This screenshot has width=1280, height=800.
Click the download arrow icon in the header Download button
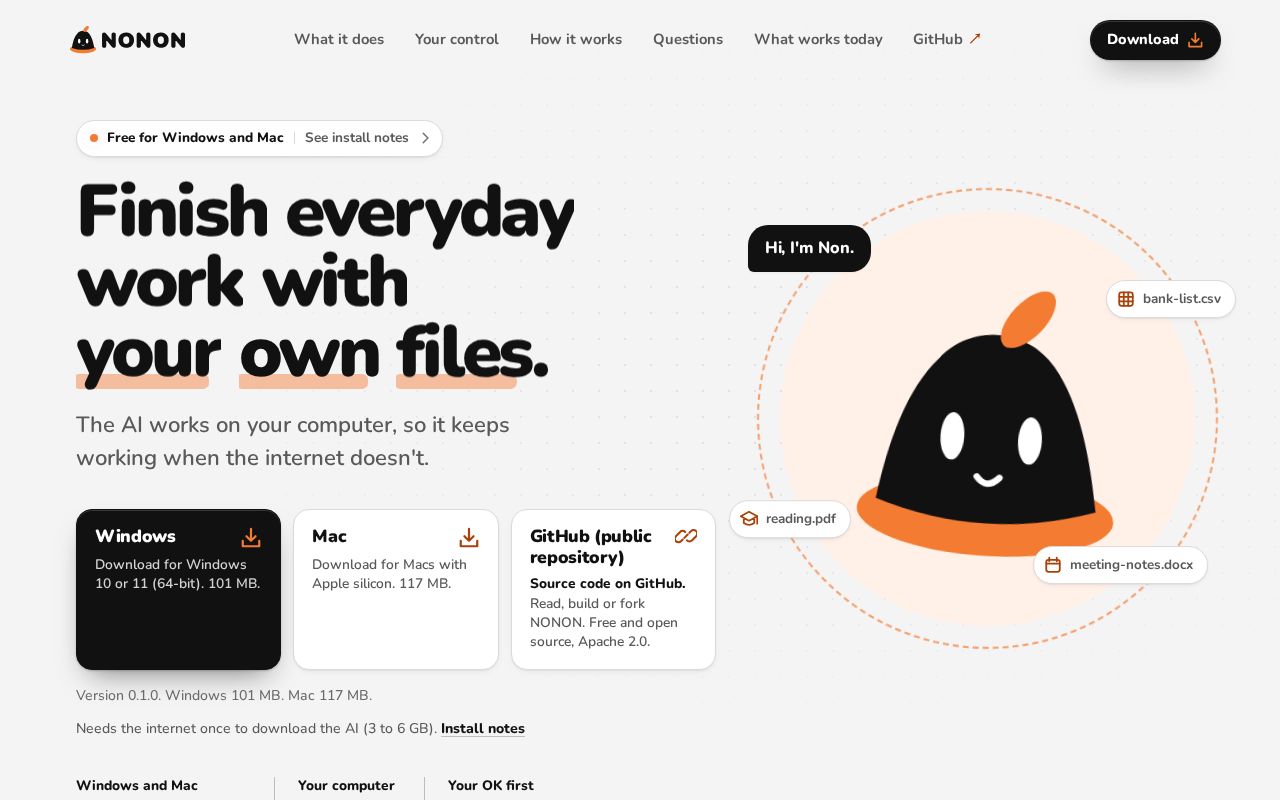[1195, 40]
